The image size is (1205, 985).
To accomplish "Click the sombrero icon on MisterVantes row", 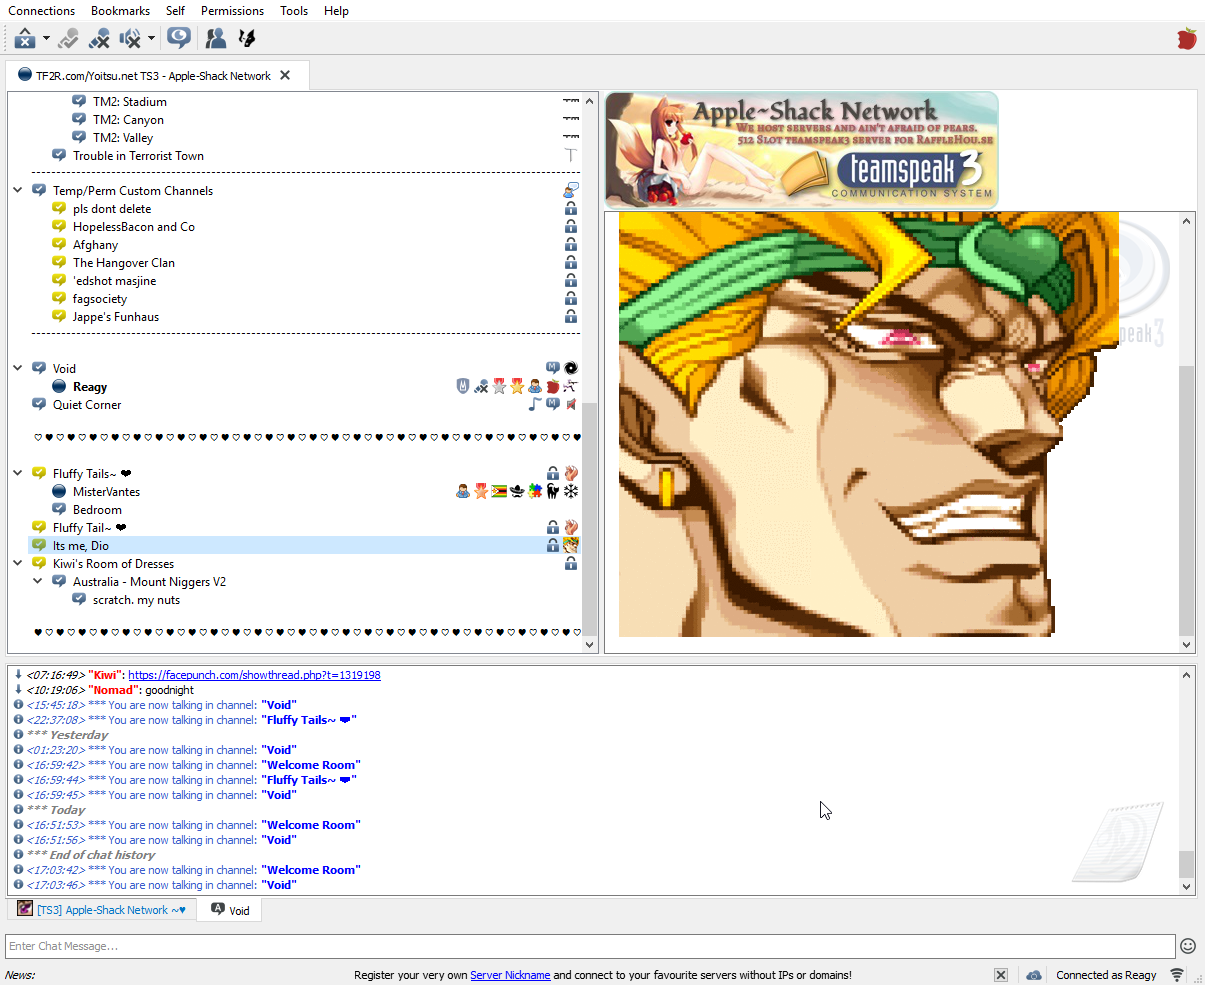I will (517, 491).
